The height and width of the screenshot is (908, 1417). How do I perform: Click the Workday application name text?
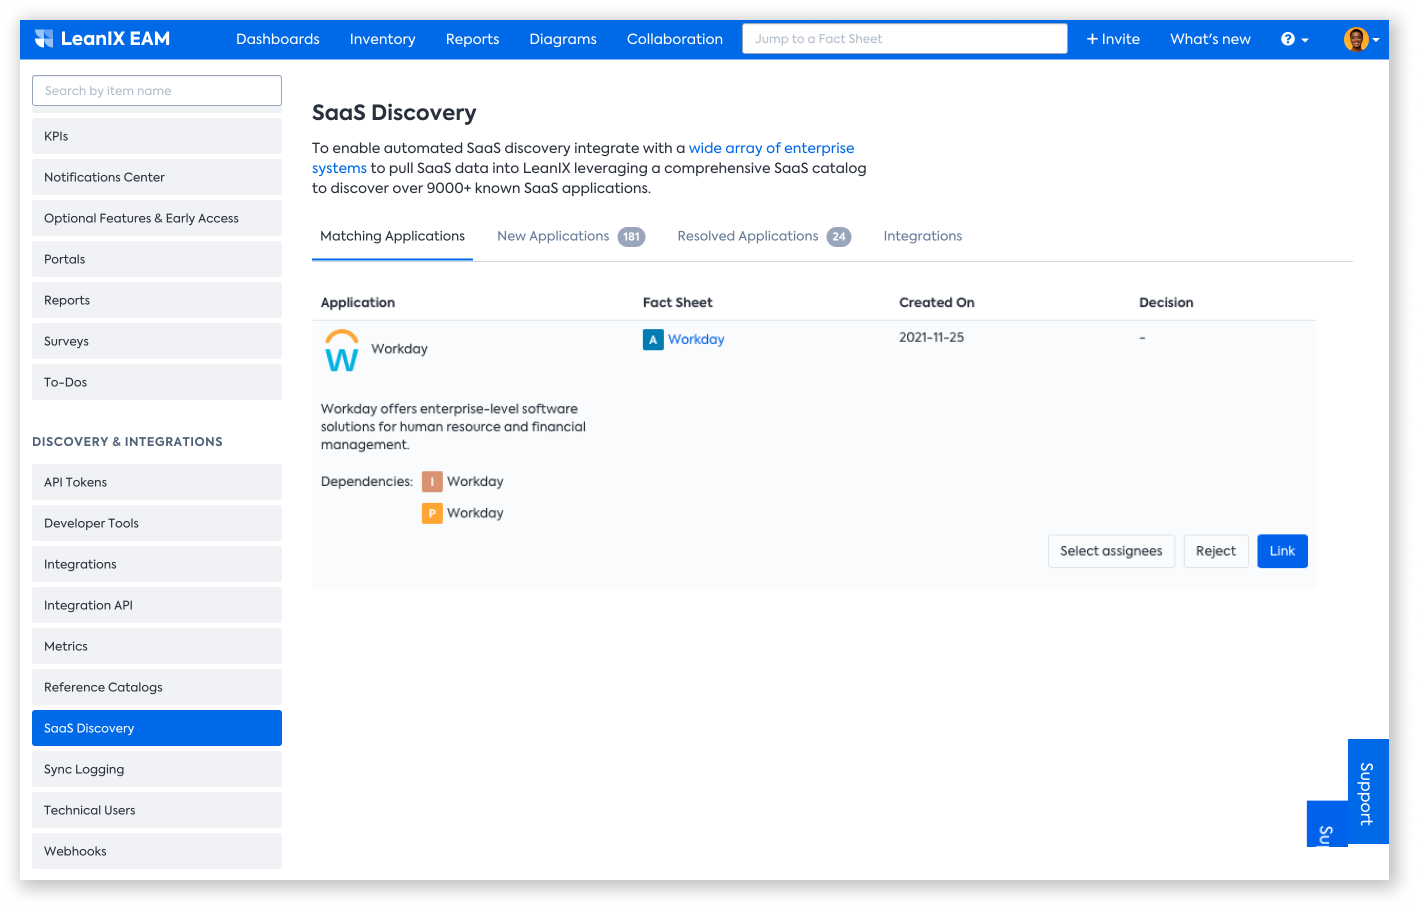[399, 349]
